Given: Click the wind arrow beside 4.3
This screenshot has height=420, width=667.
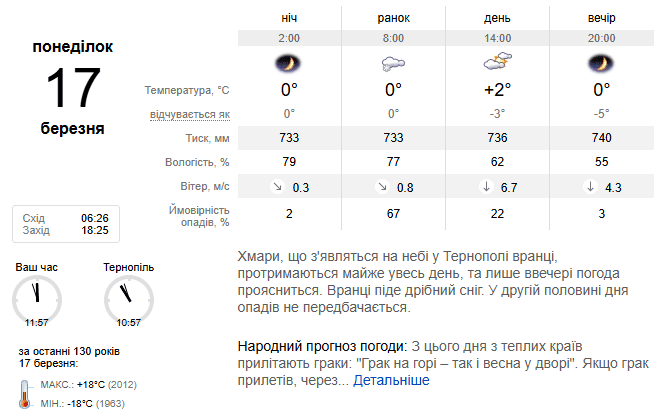Looking at the screenshot, I should 590,186.
